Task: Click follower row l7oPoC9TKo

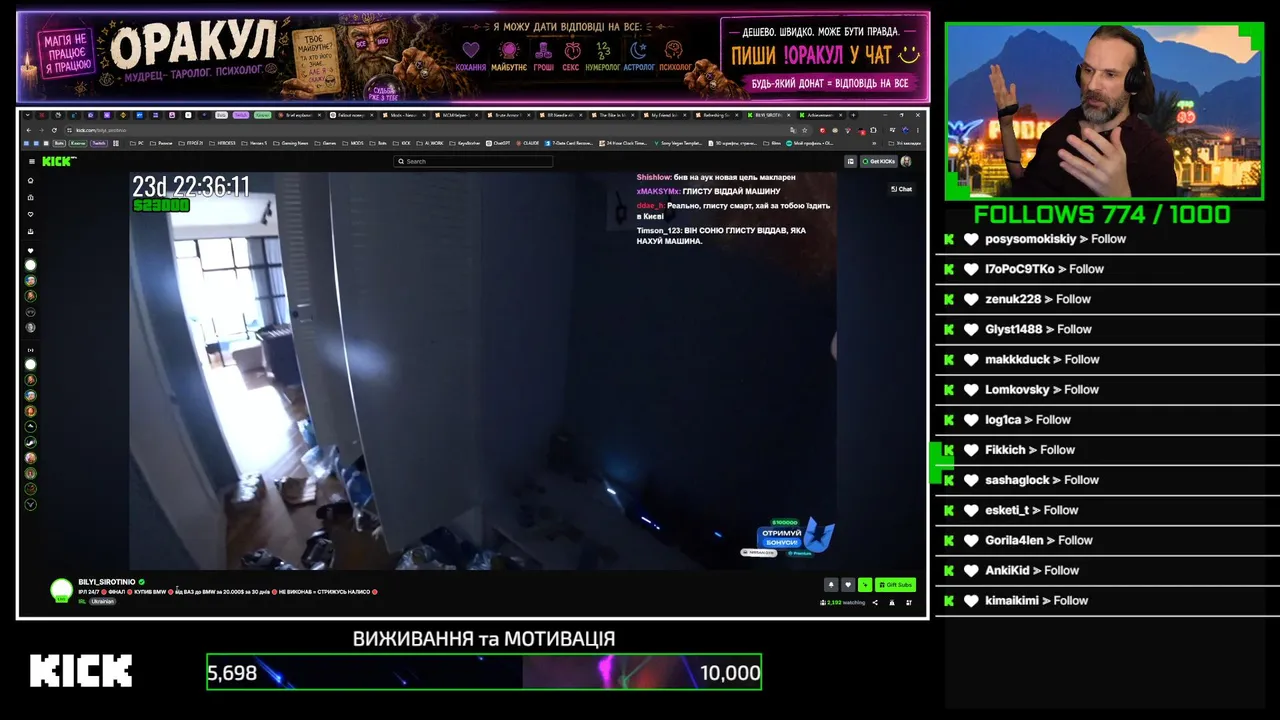Action: 1107,269
